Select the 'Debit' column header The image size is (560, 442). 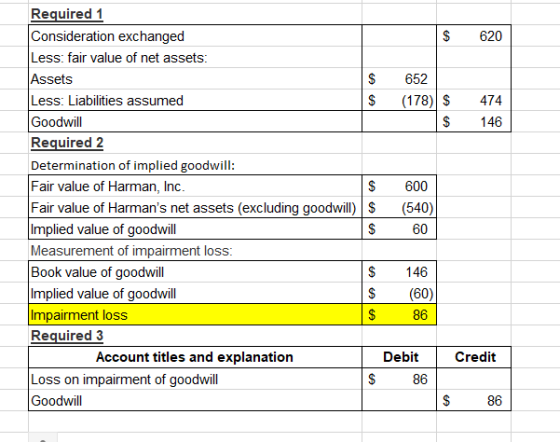coord(399,357)
